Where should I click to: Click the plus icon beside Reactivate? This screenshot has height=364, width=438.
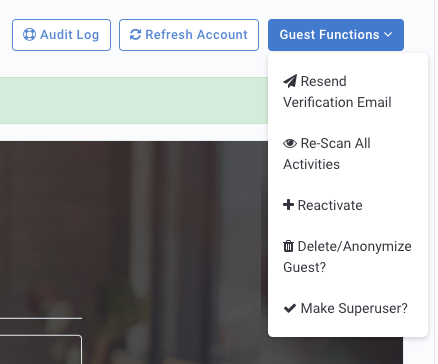point(288,205)
